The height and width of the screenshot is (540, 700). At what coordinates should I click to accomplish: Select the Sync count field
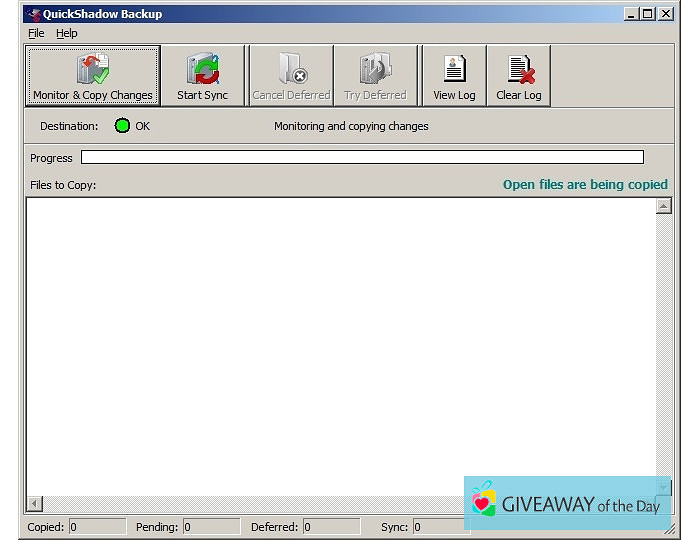click(x=438, y=526)
